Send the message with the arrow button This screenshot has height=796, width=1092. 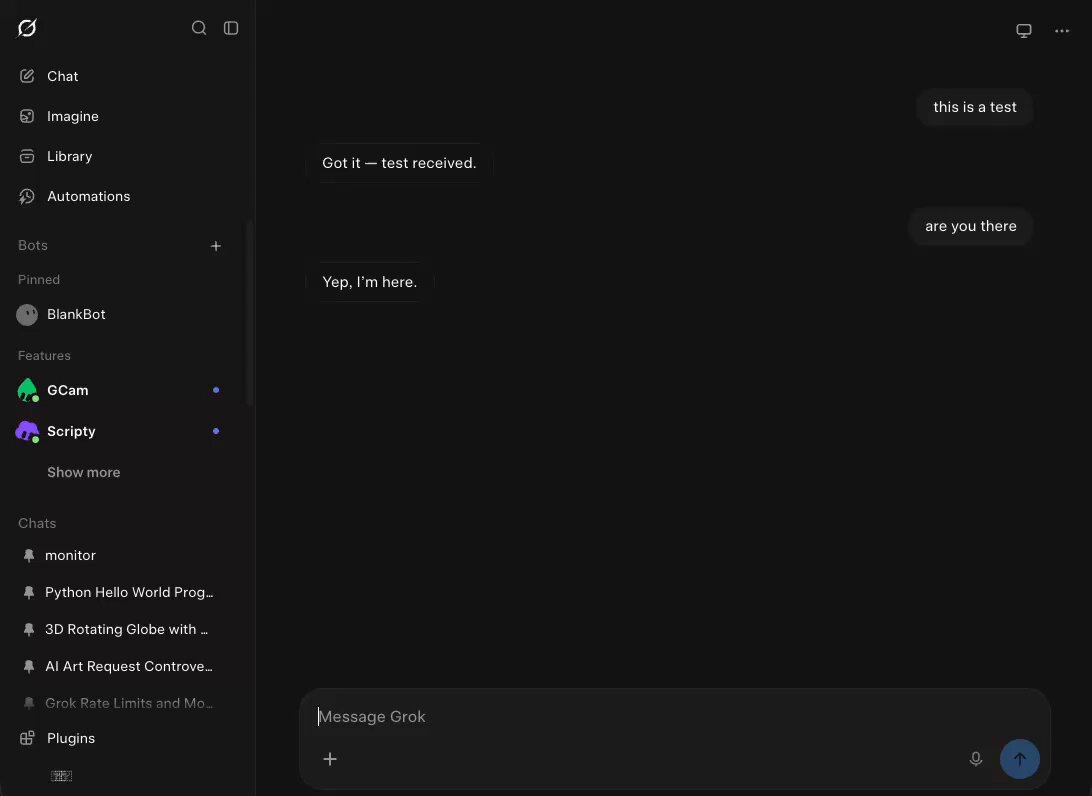1020,759
